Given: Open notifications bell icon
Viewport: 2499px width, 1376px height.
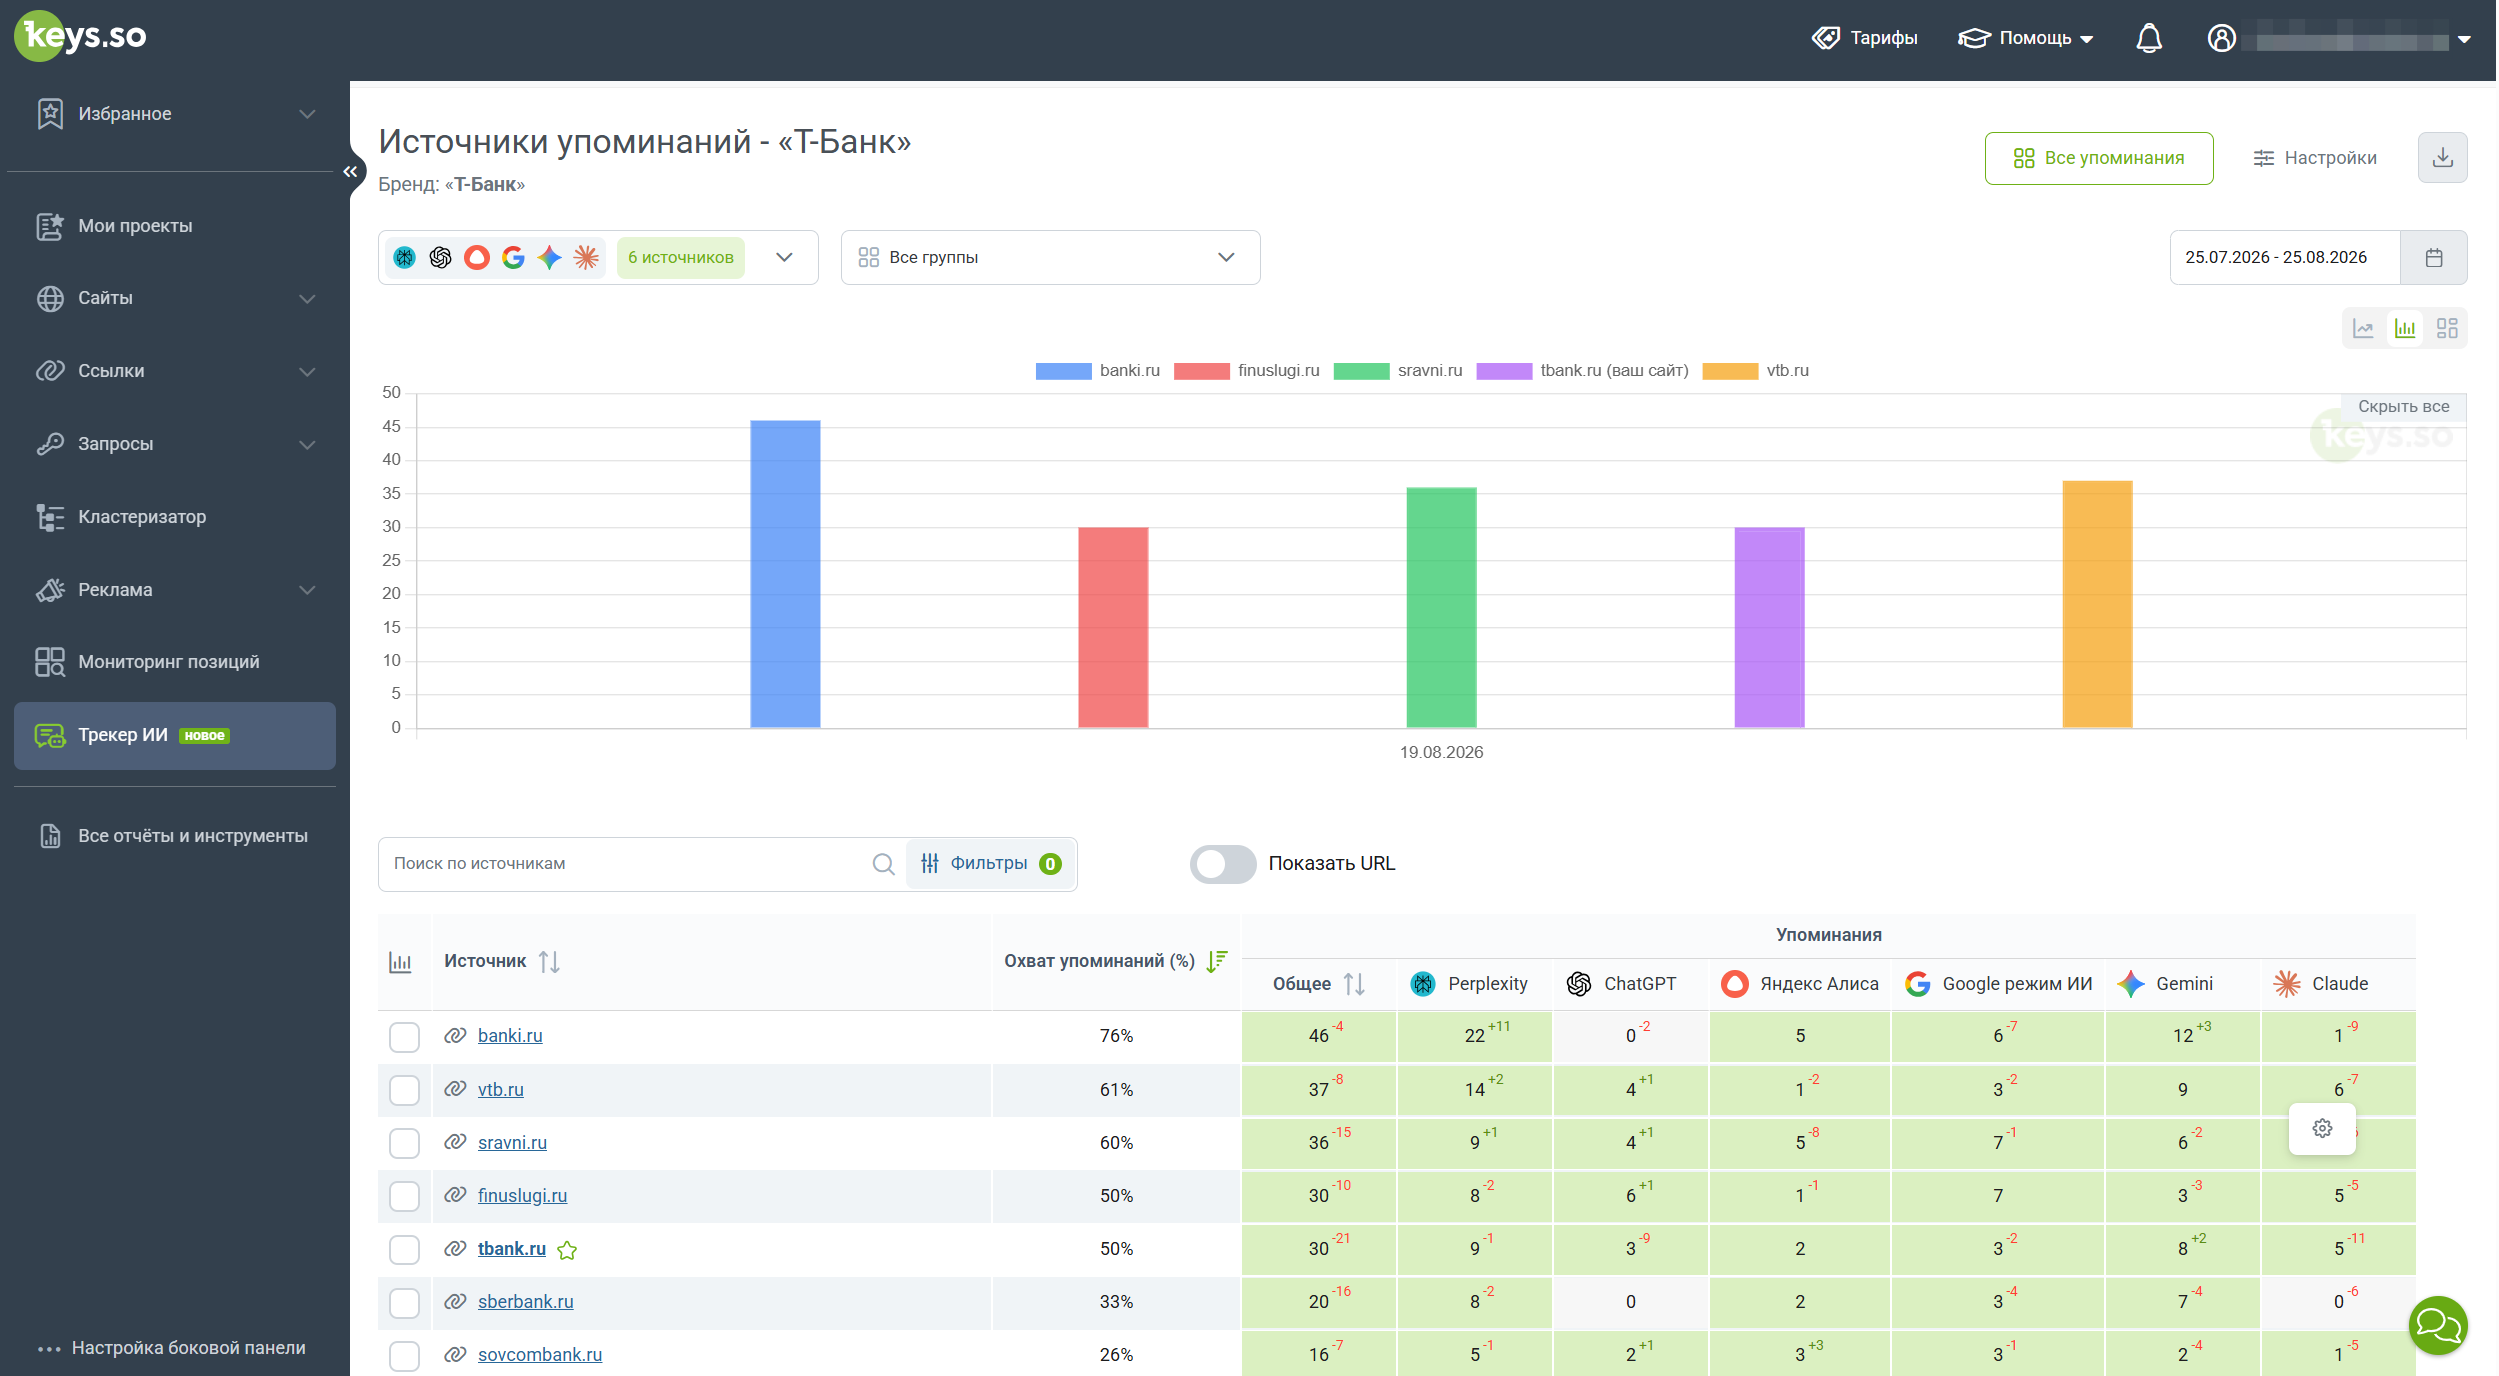Looking at the screenshot, I should (x=2149, y=38).
